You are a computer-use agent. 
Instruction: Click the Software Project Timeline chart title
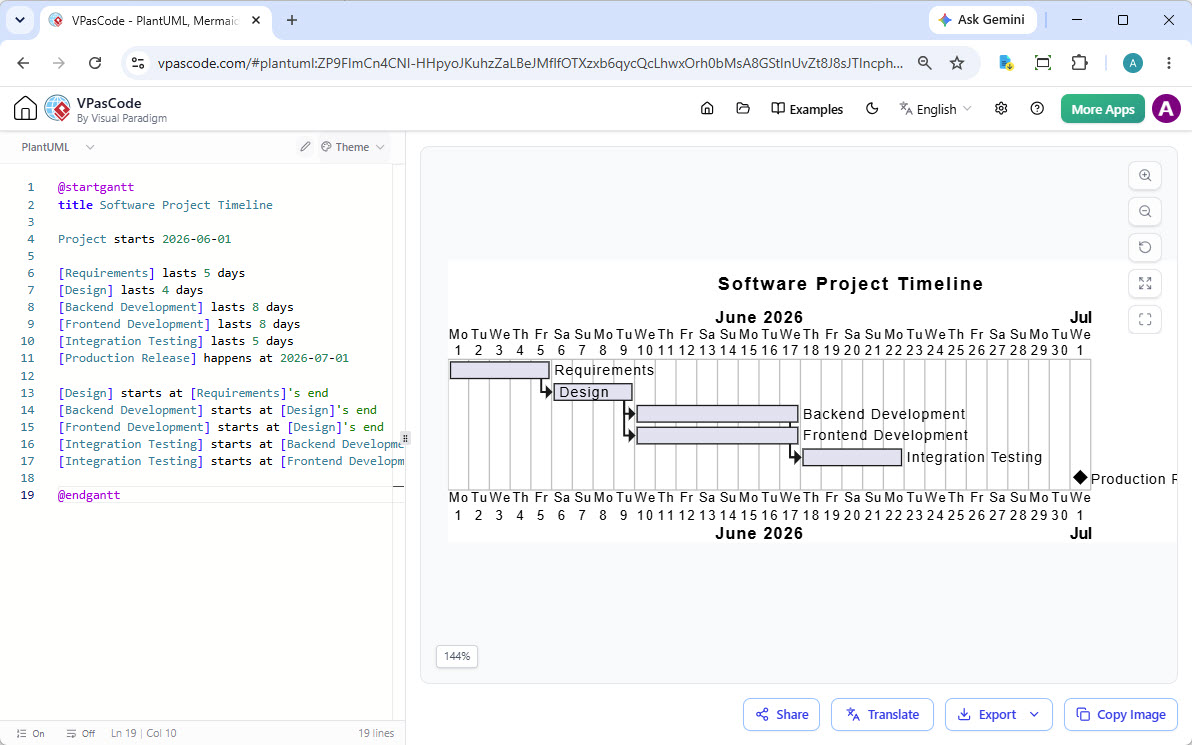[850, 284]
